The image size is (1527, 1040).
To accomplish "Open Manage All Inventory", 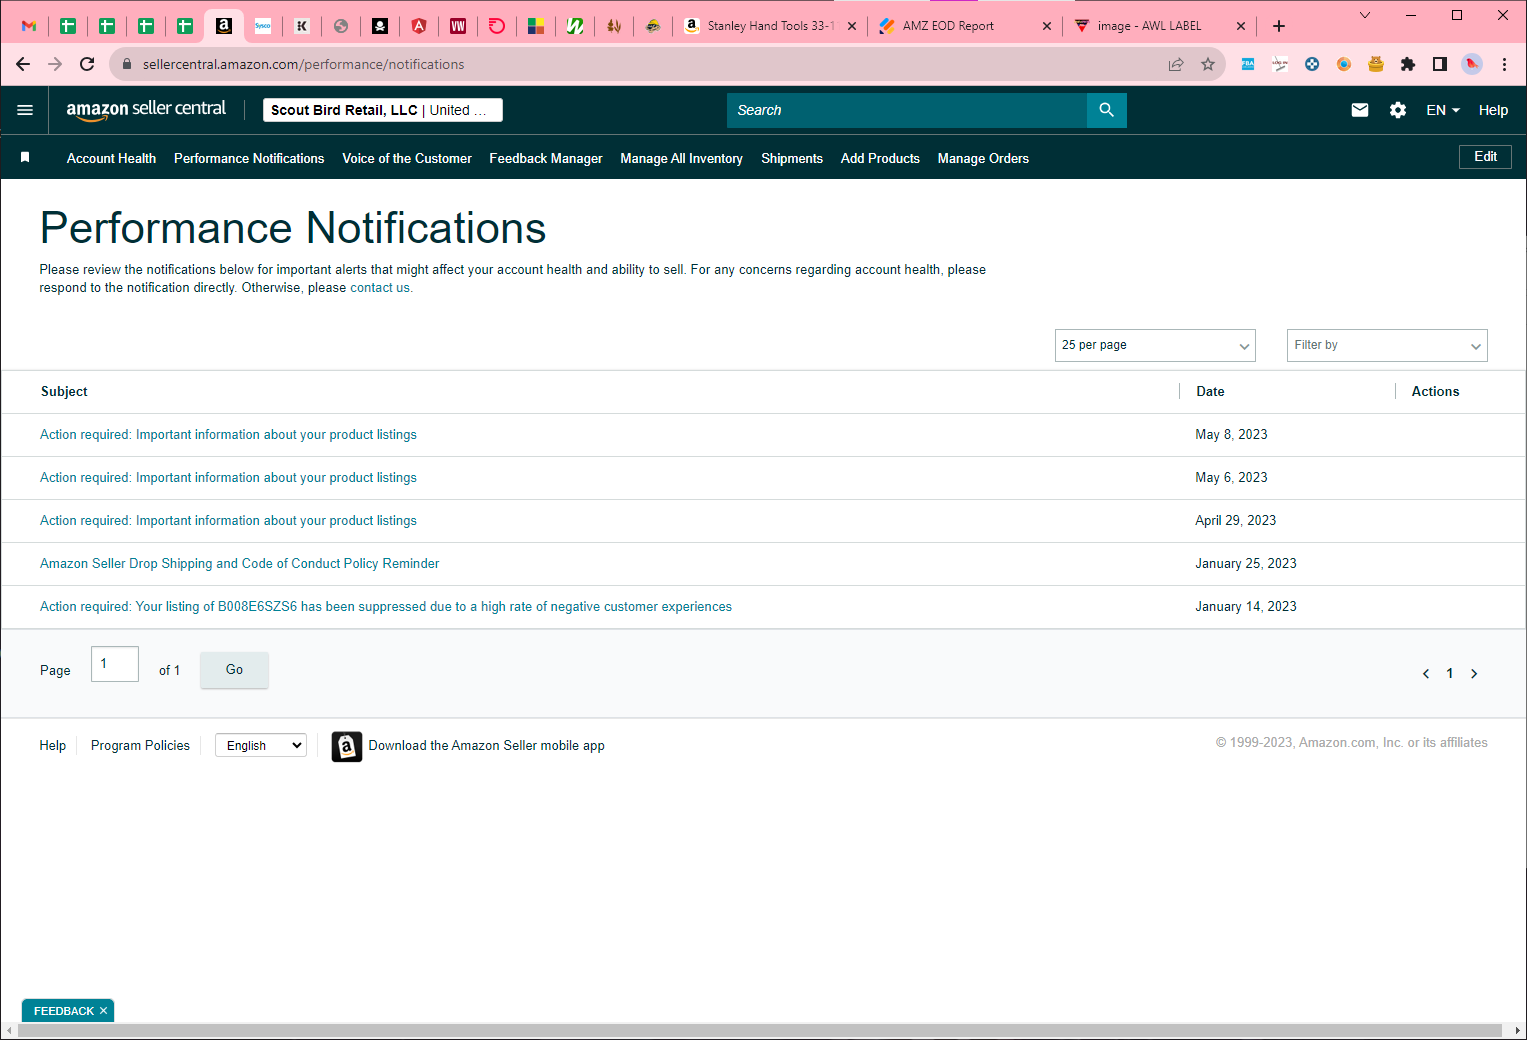I will pos(681,158).
